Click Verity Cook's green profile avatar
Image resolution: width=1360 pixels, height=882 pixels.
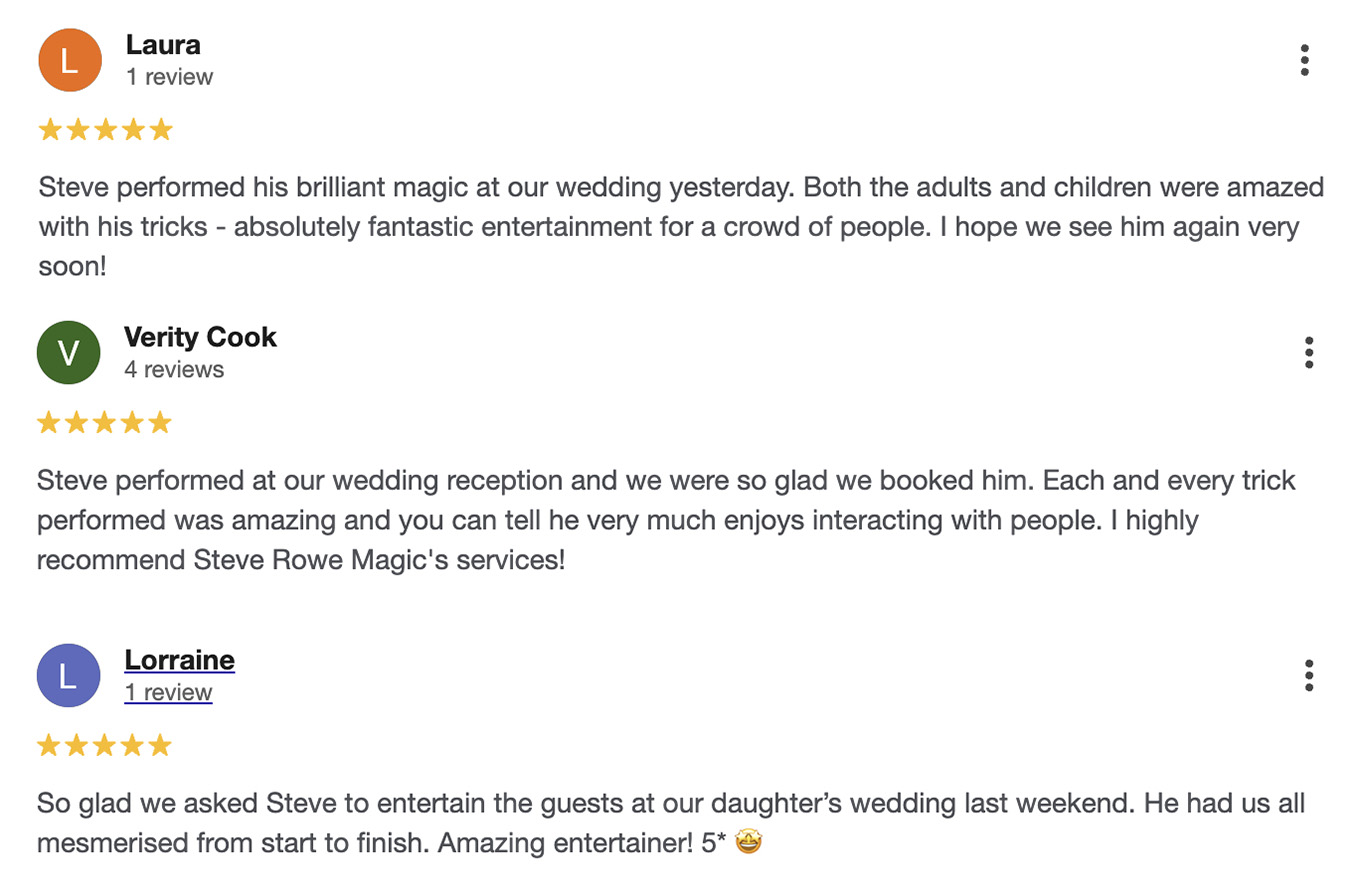68,352
